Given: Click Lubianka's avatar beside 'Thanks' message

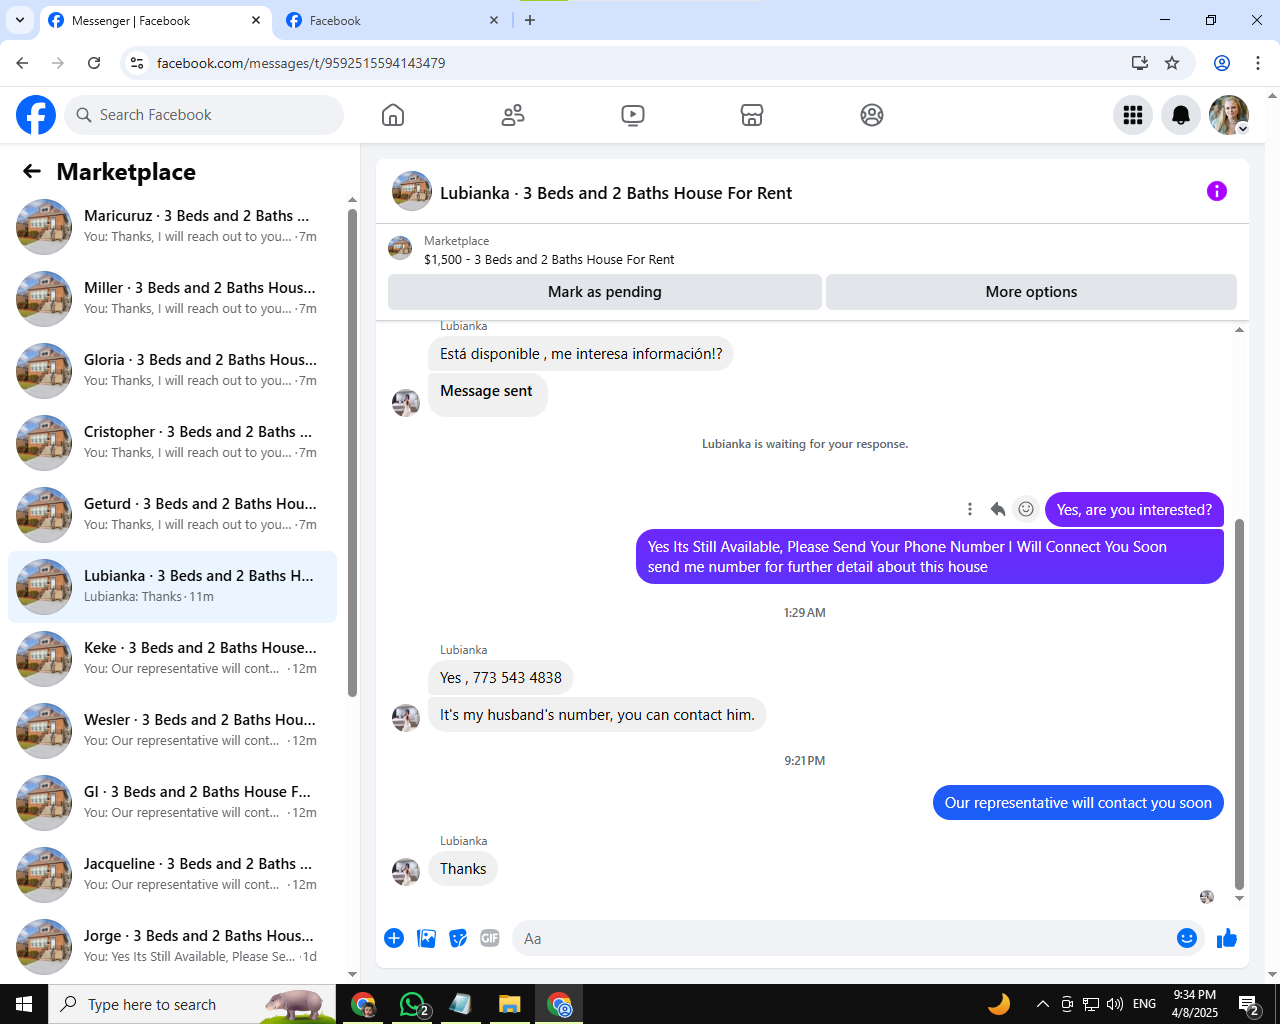Looking at the screenshot, I should (406, 871).
